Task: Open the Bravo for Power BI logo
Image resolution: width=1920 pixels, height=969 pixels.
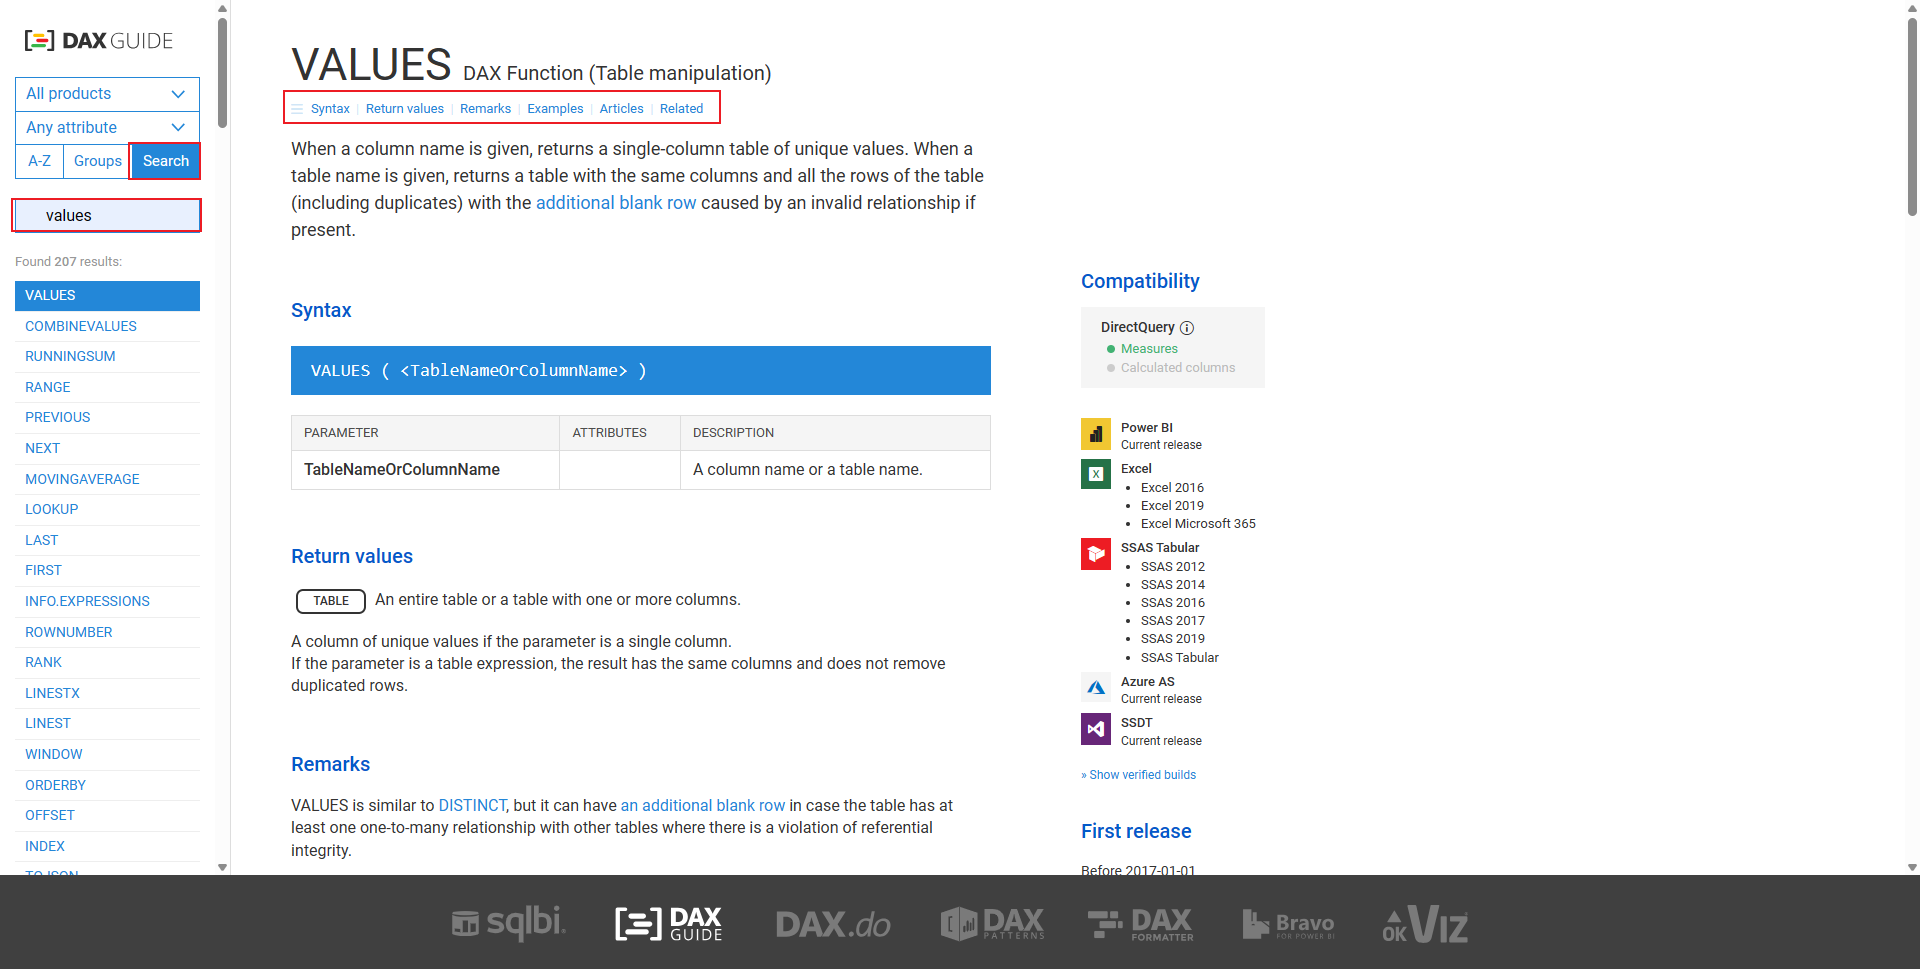Action: (1288, 924)
